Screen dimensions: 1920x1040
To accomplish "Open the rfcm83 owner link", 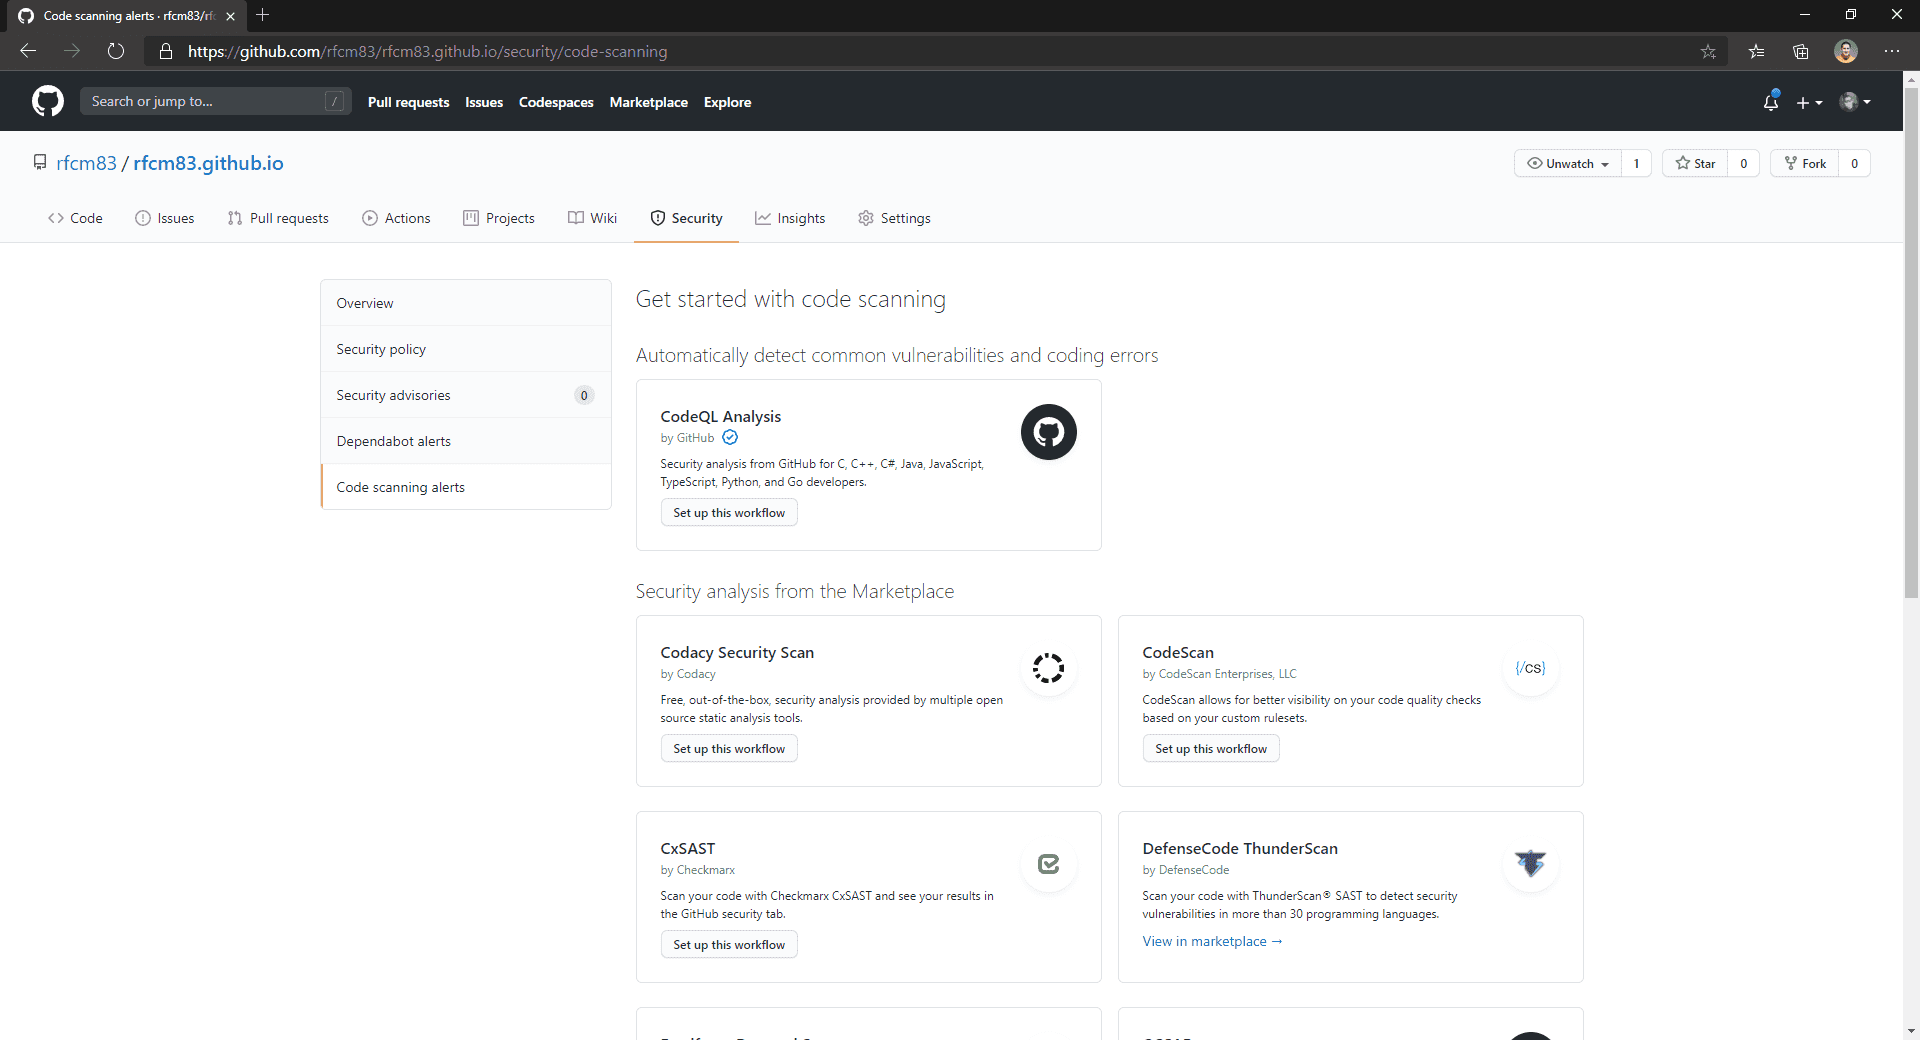I will pos(86,163).
